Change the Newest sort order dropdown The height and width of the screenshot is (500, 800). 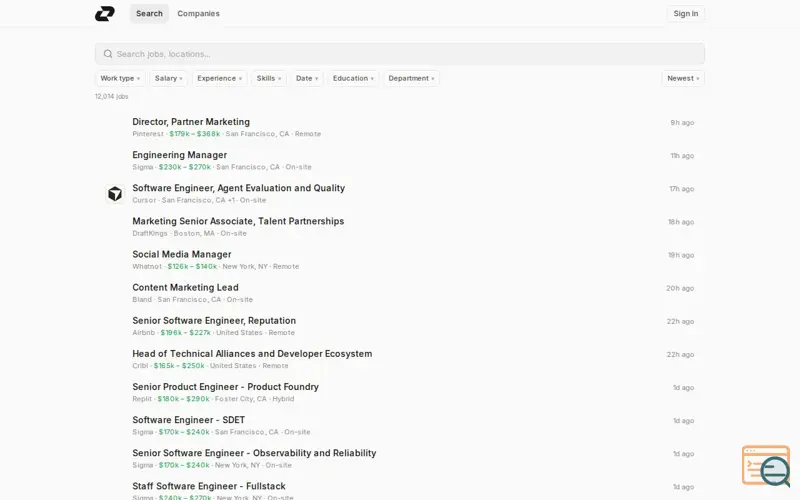point(683,78)
